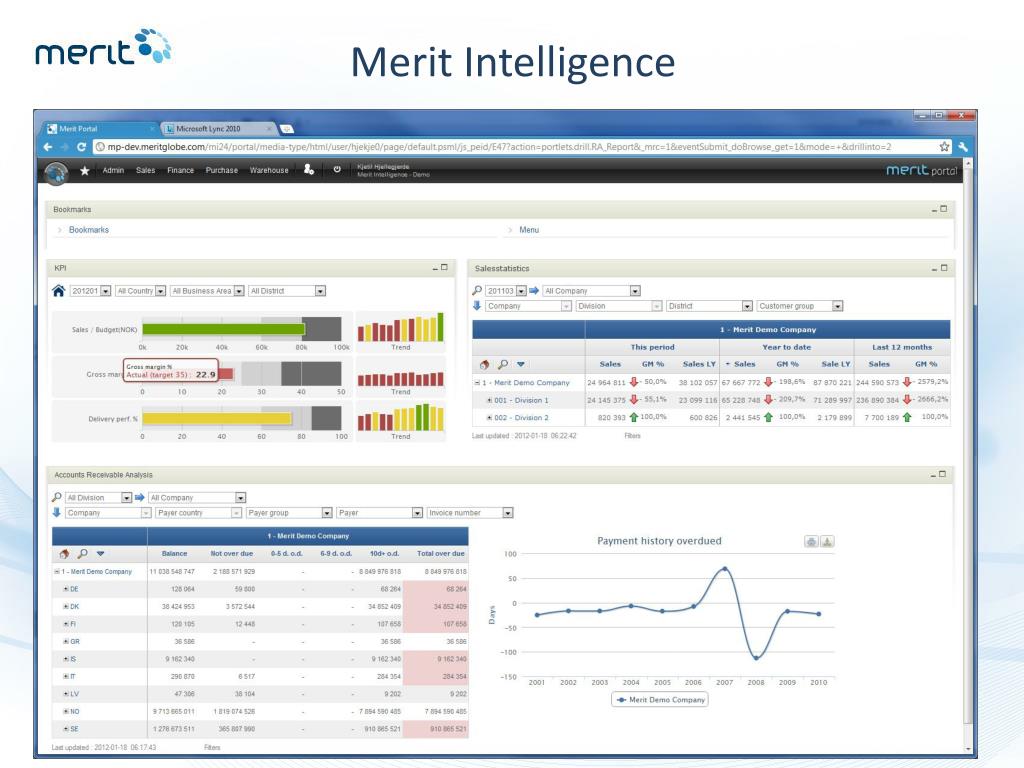Click home icon in Accounts Receivable table header
1024x768 pixels.
64,554
